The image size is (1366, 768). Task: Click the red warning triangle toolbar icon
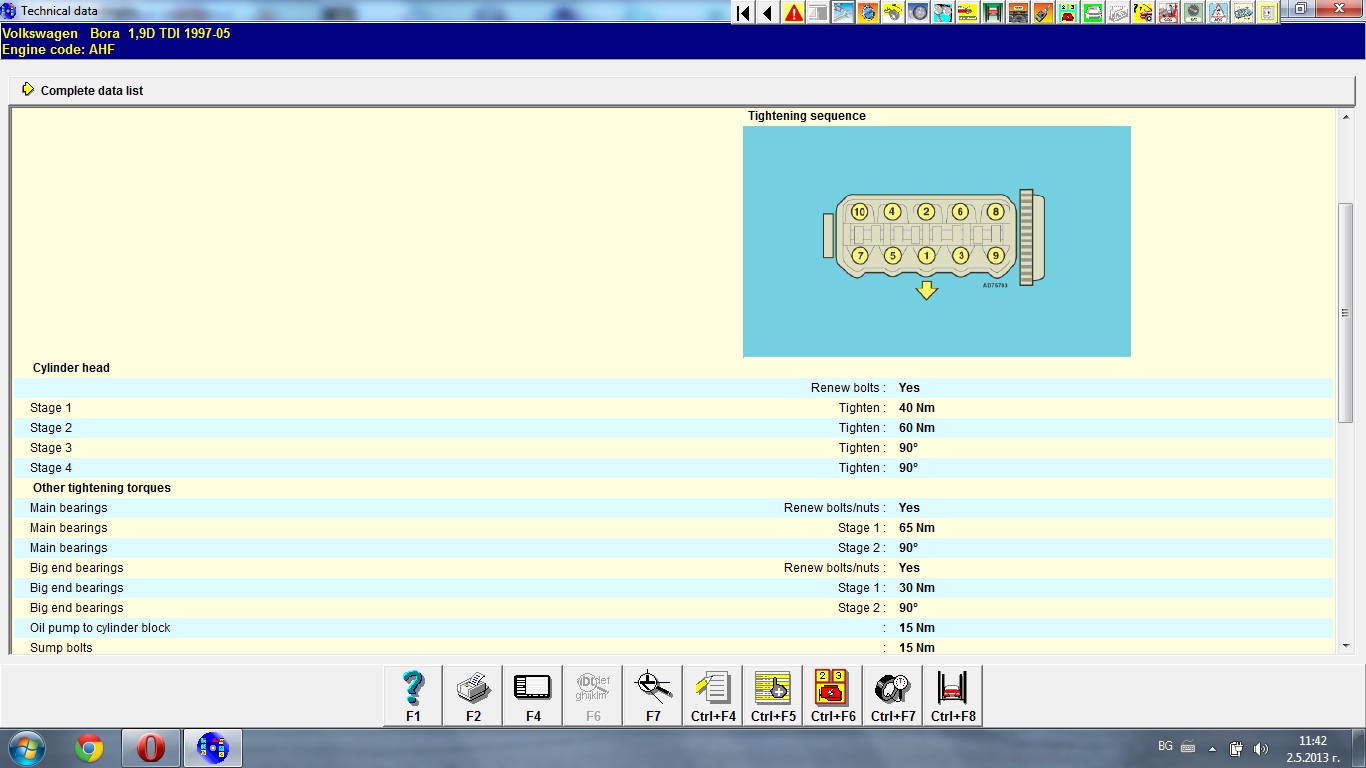pos(794,13)
